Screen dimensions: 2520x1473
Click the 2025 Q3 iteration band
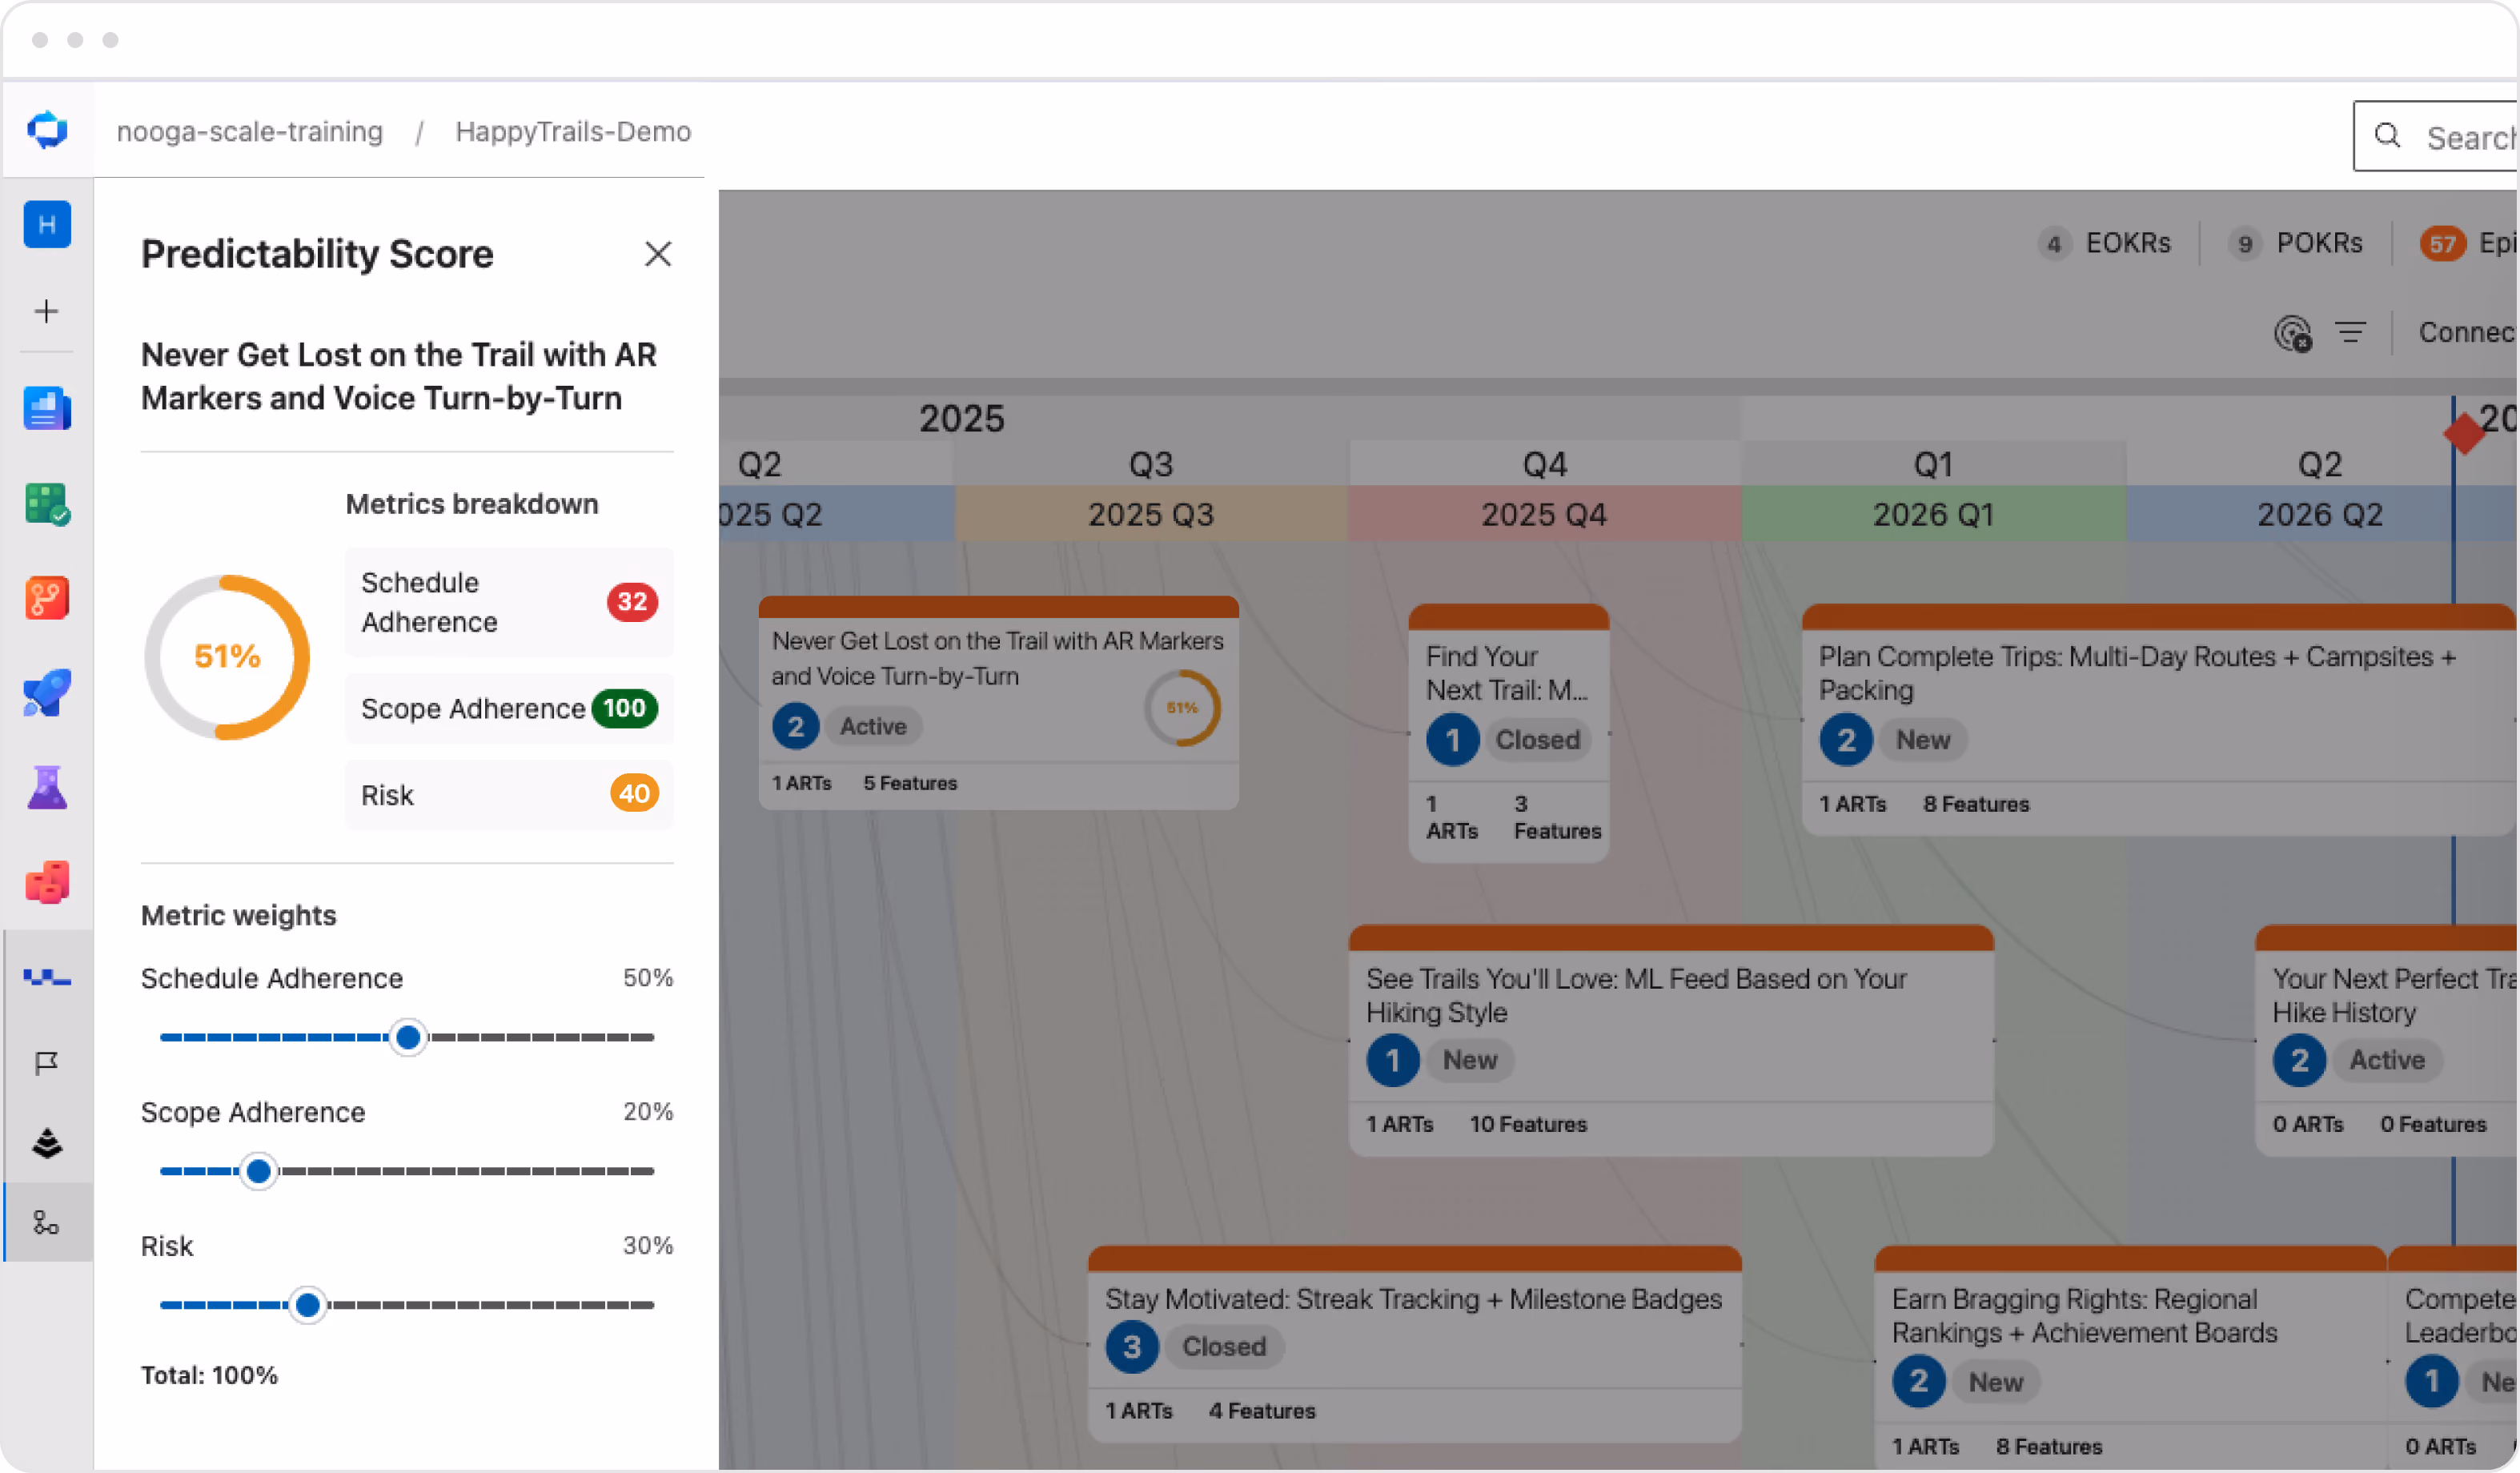1151,514
